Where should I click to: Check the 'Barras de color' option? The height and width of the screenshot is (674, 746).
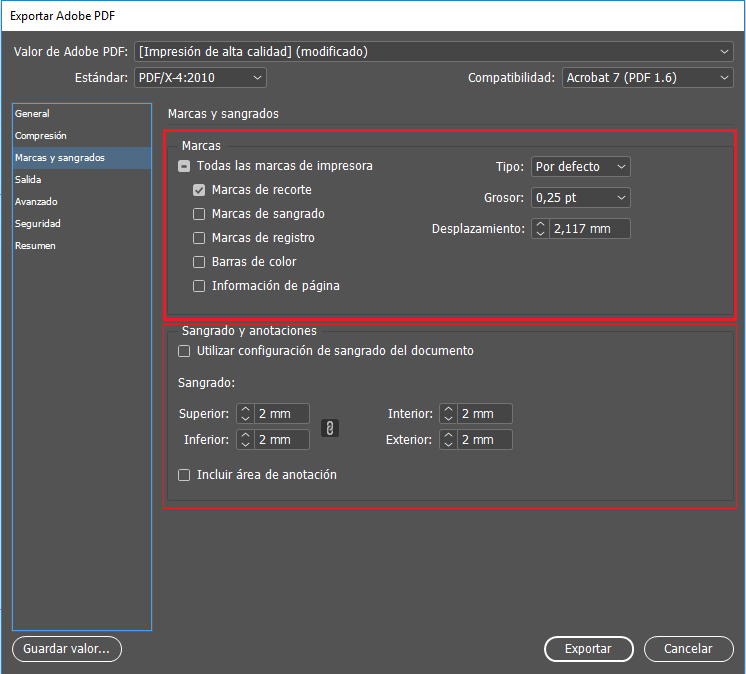(199, 262)
